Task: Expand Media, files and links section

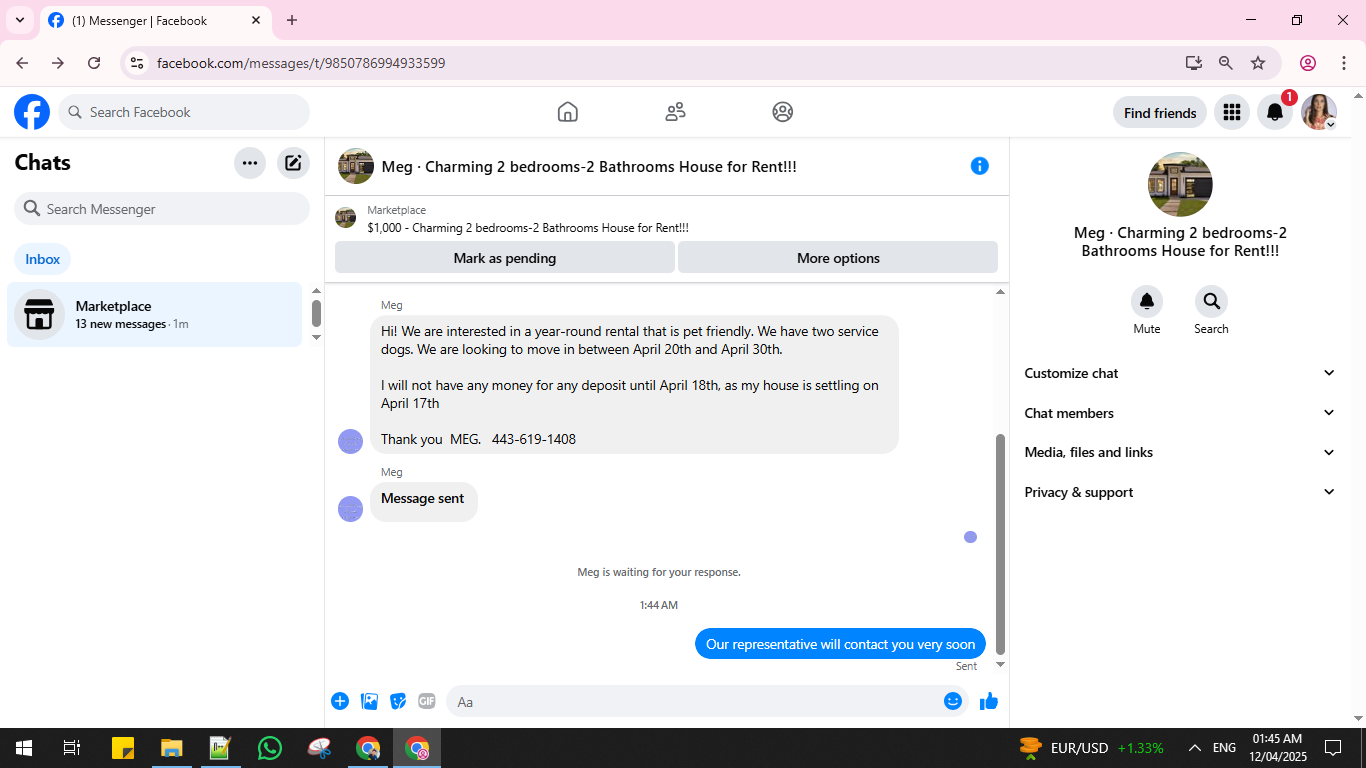Action: pos(1180,452)
